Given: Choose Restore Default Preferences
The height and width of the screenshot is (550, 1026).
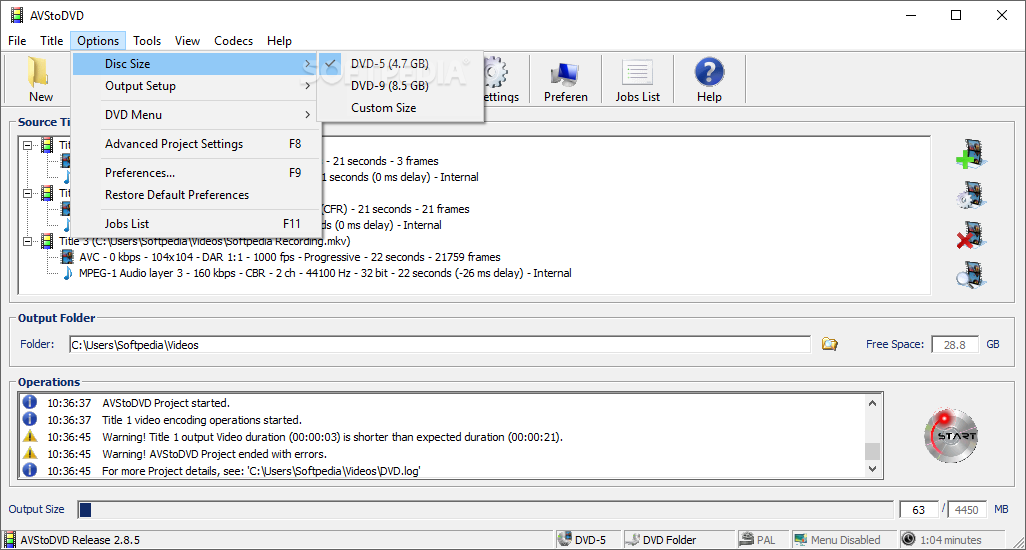Looking at the screenshot, I should pyautogui.click(x=195, y=195).
